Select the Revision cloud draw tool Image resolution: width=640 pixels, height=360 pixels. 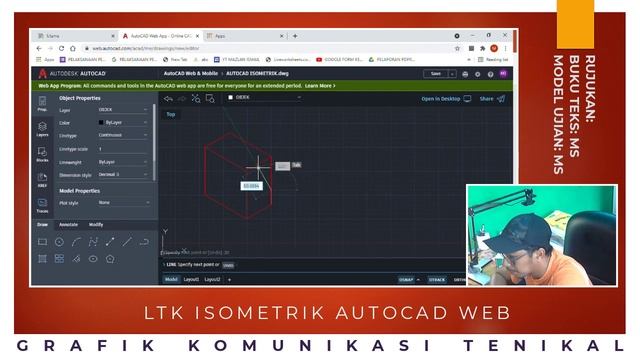point(144,242)
